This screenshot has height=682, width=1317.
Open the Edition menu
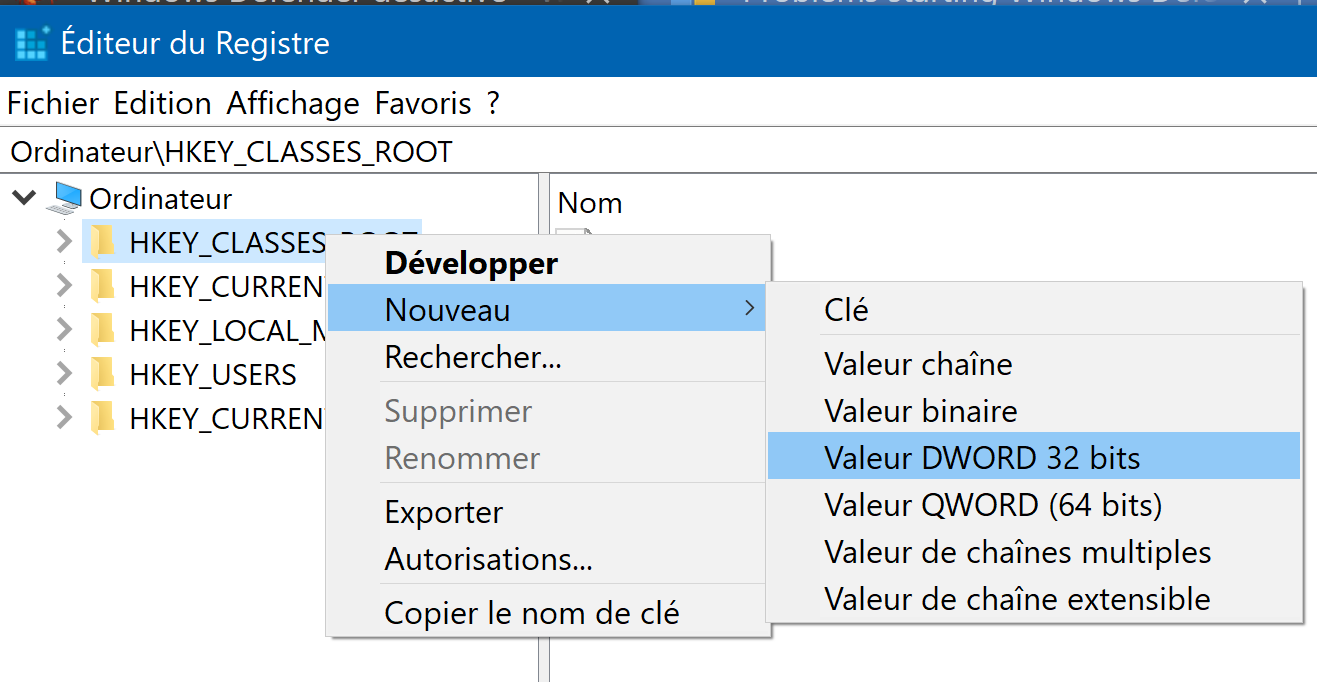click(162, 103)
